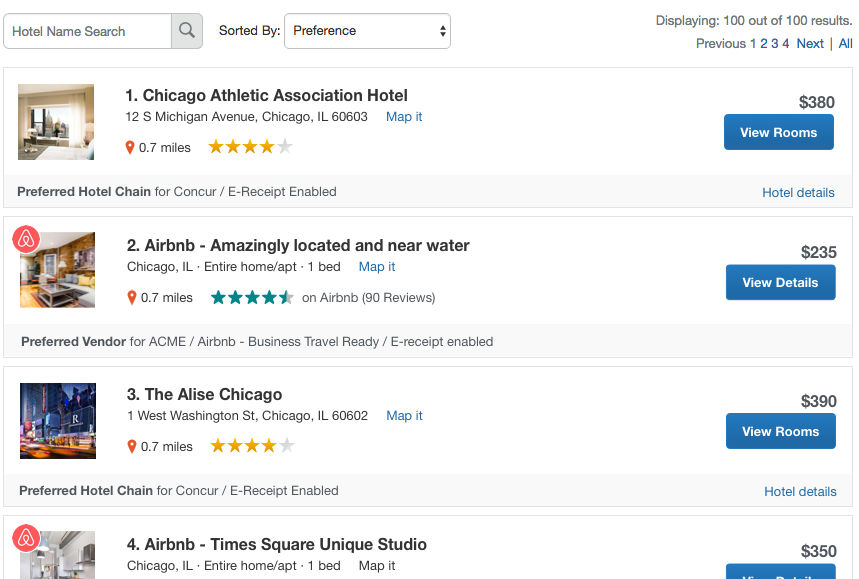Go to results page 3
Viewport: 859px width, 579px height.
coord(775,43)
